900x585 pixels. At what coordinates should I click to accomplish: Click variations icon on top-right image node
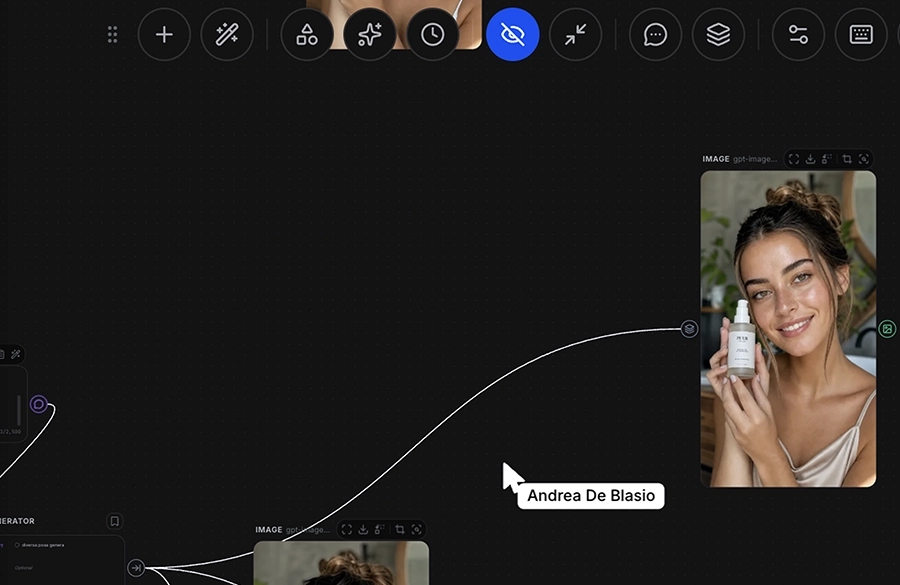827,159
